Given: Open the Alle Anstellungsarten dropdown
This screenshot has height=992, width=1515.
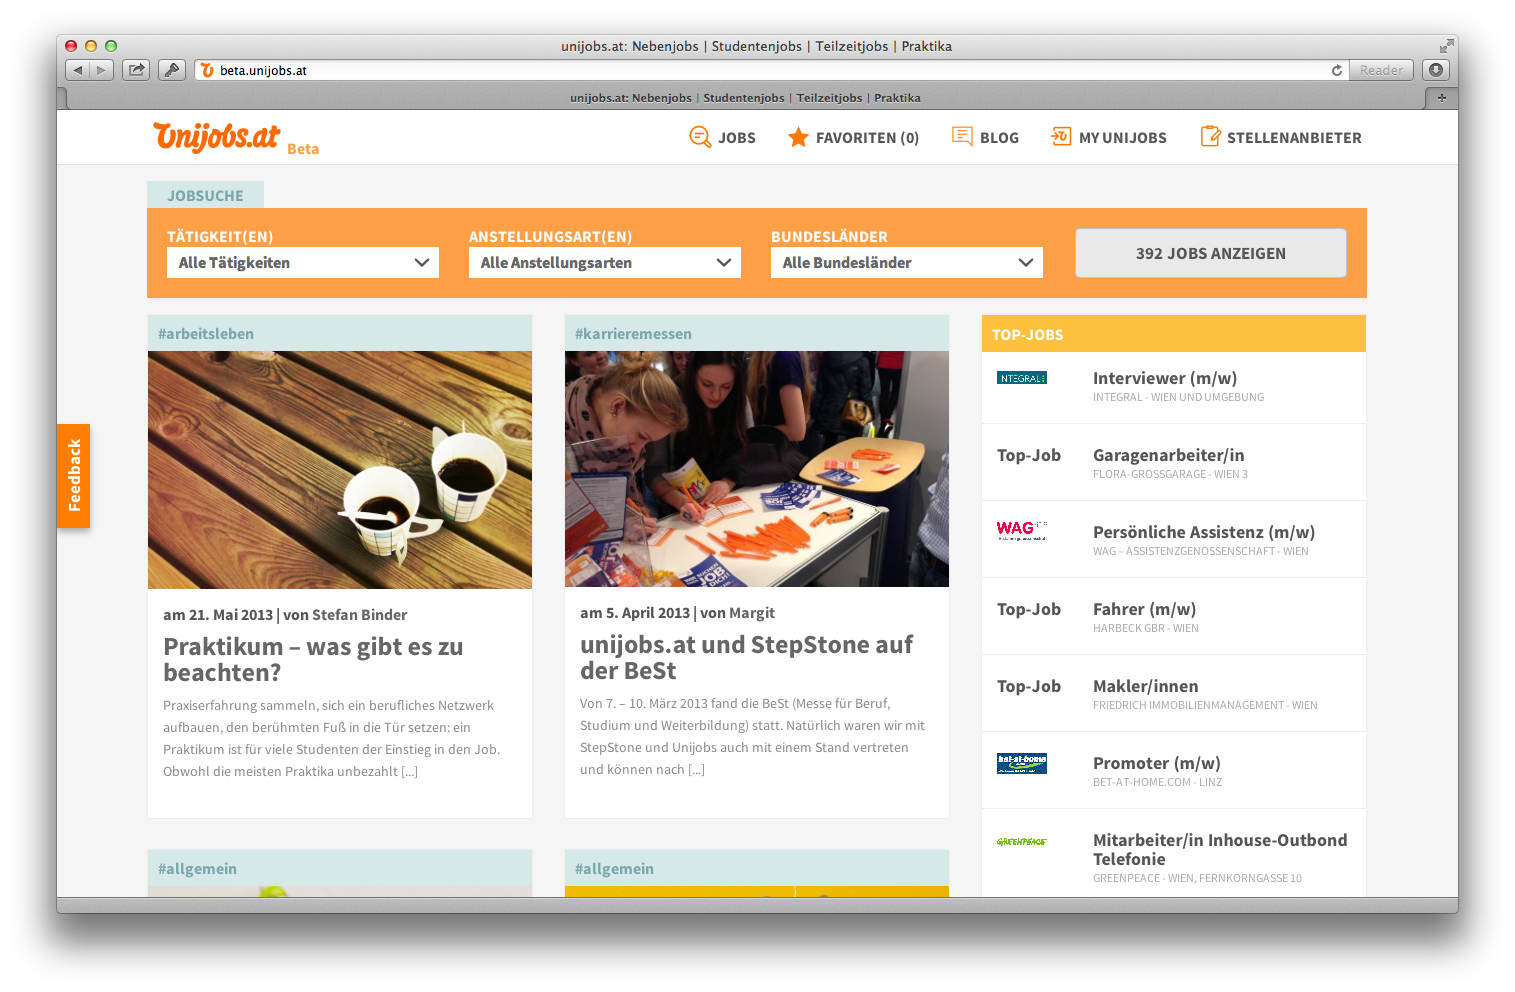Looking at the screenshot, I should pos(605,263).
